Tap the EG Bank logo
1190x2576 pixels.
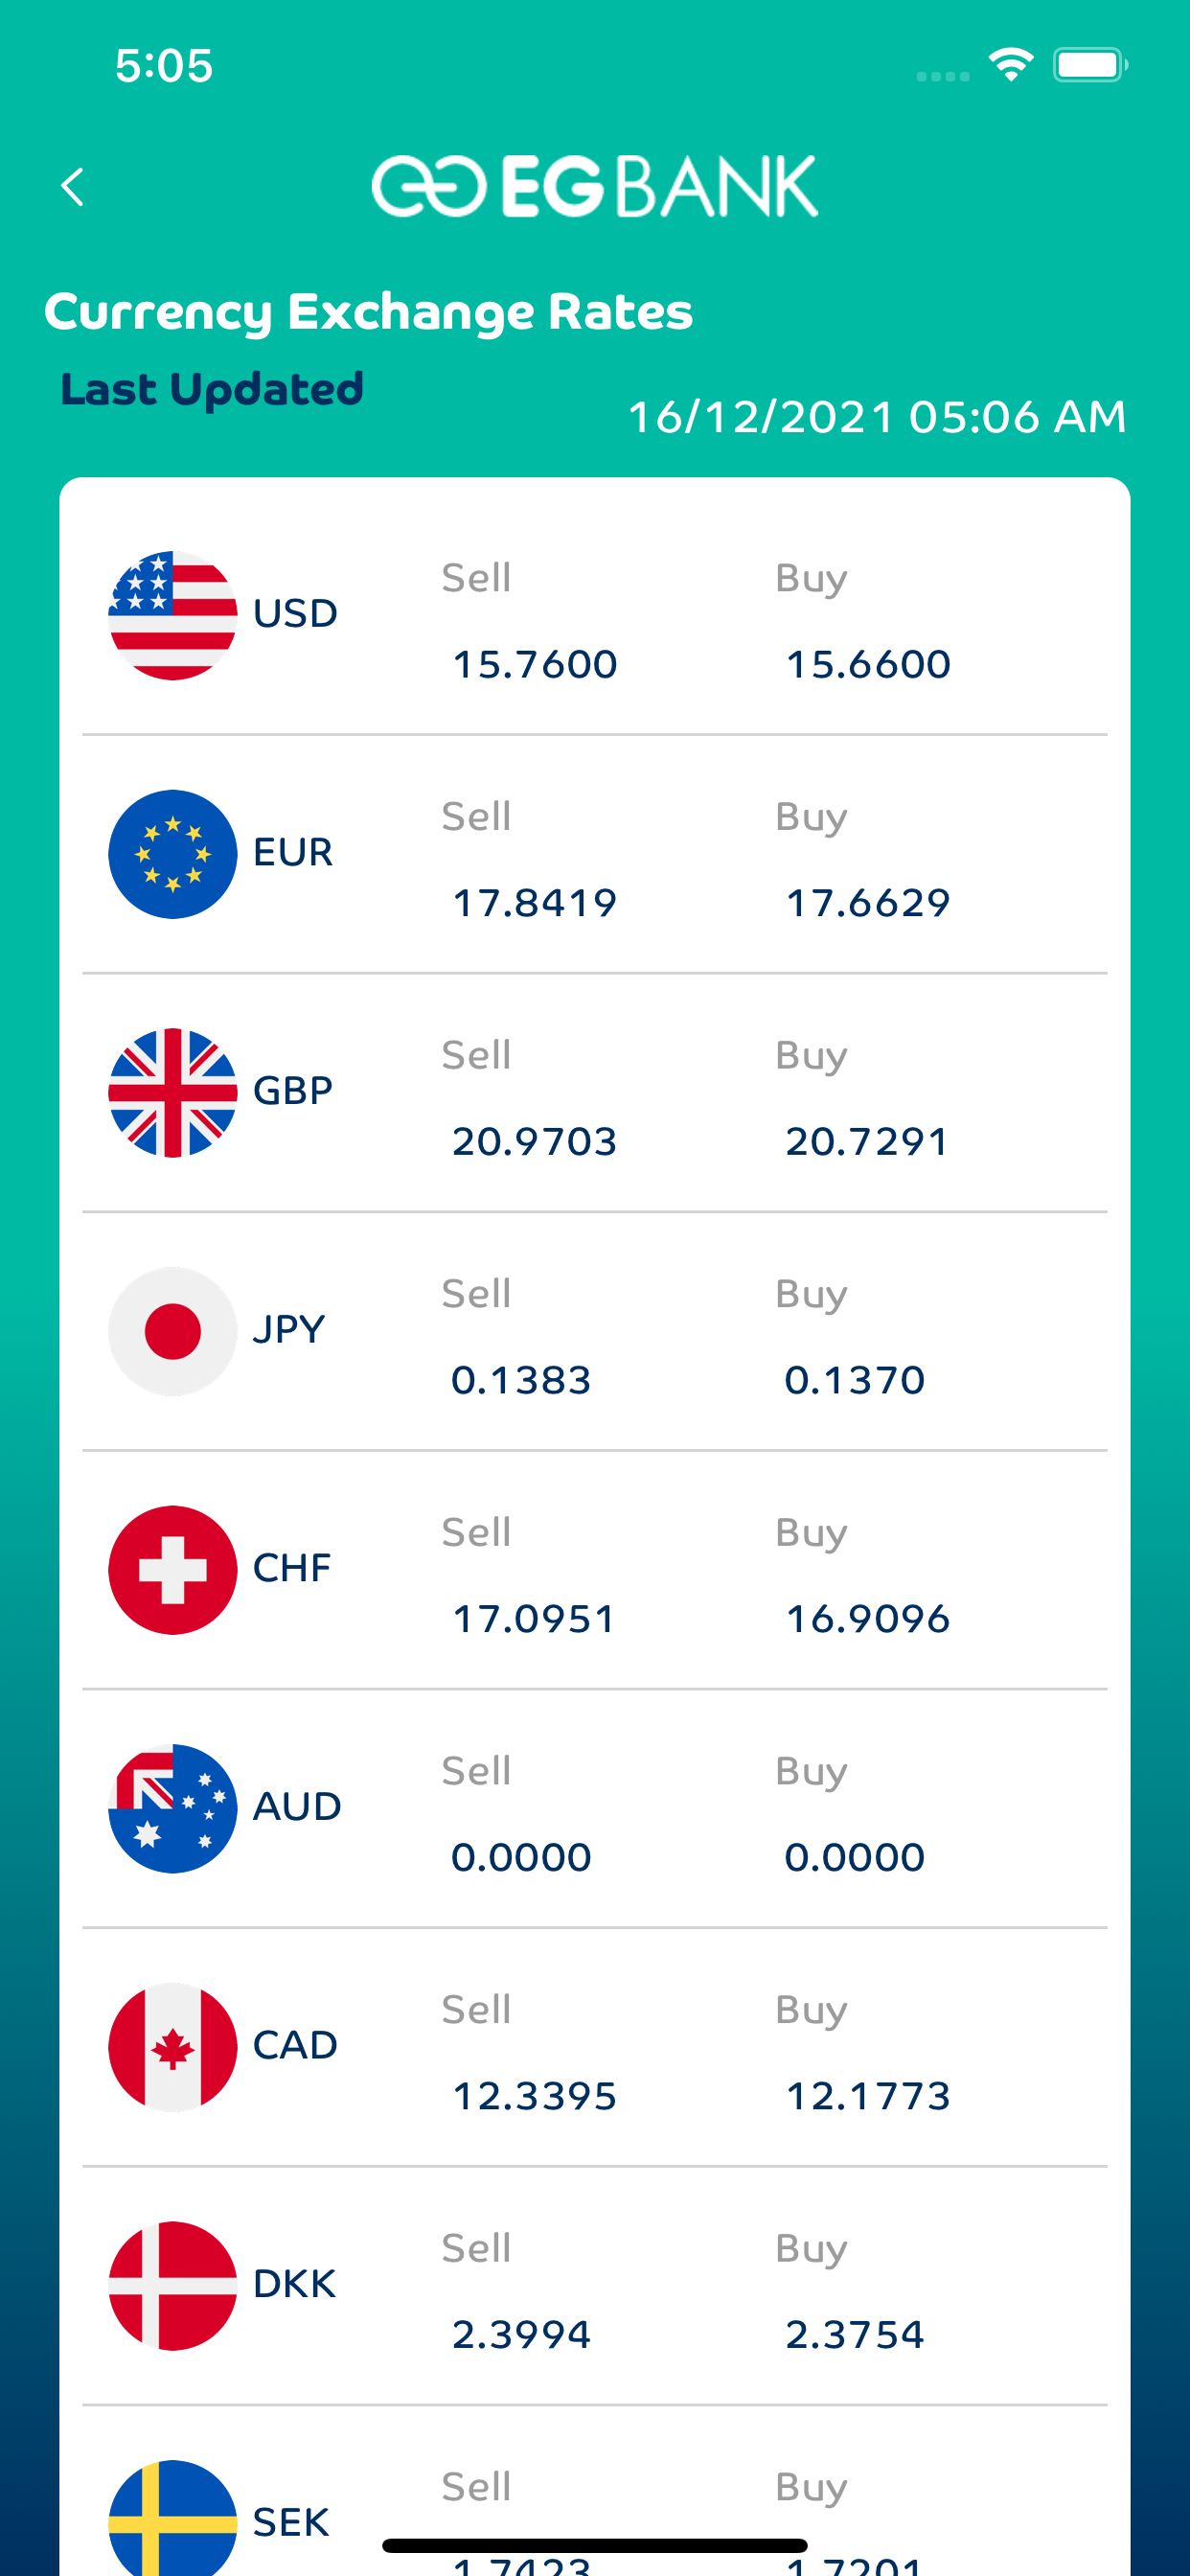click(x=595, y=186)
